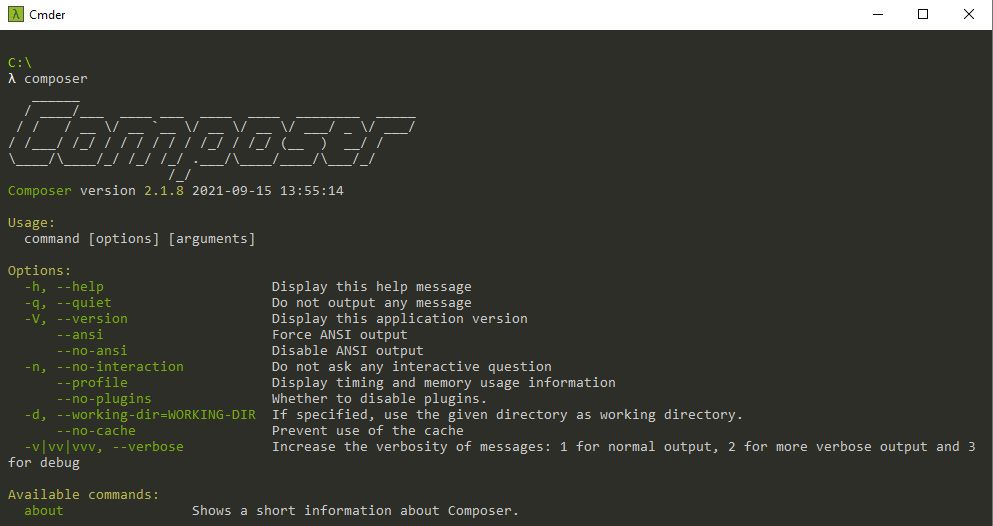Click the '-h, --help' option
This screenshot has height=526, width=993.
click(x=64, y=287)
